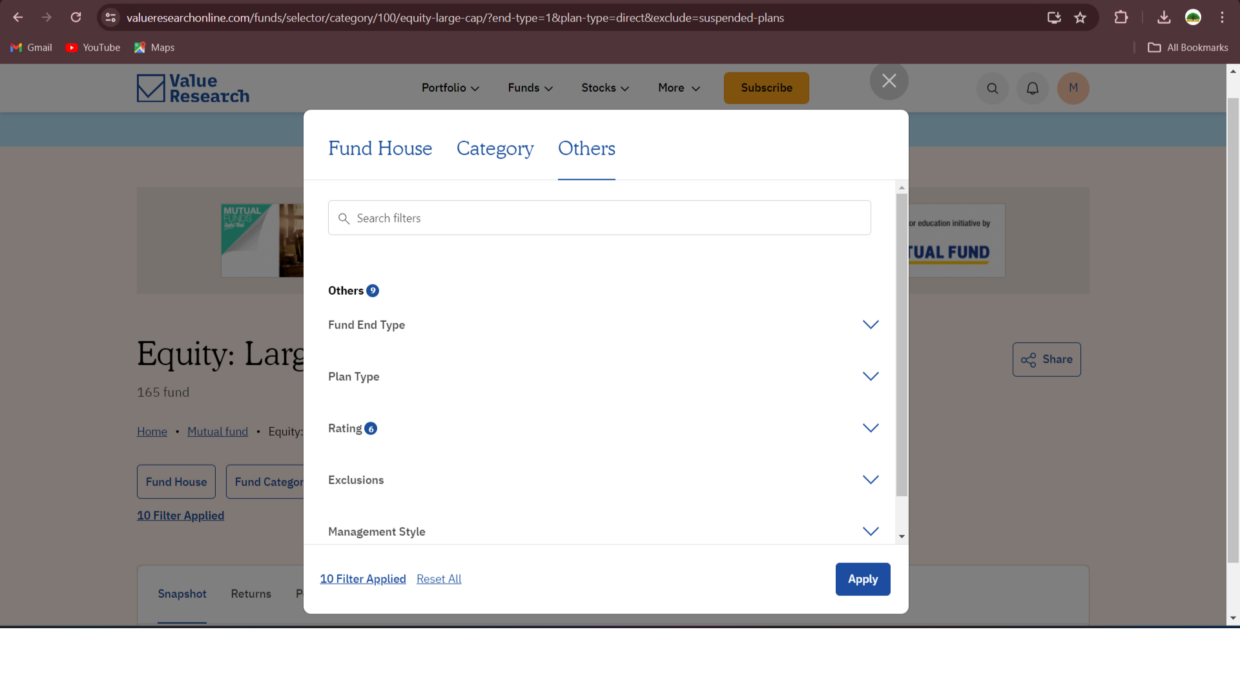Open the site search magnifier
The image size is (1240, 698).
992,88
